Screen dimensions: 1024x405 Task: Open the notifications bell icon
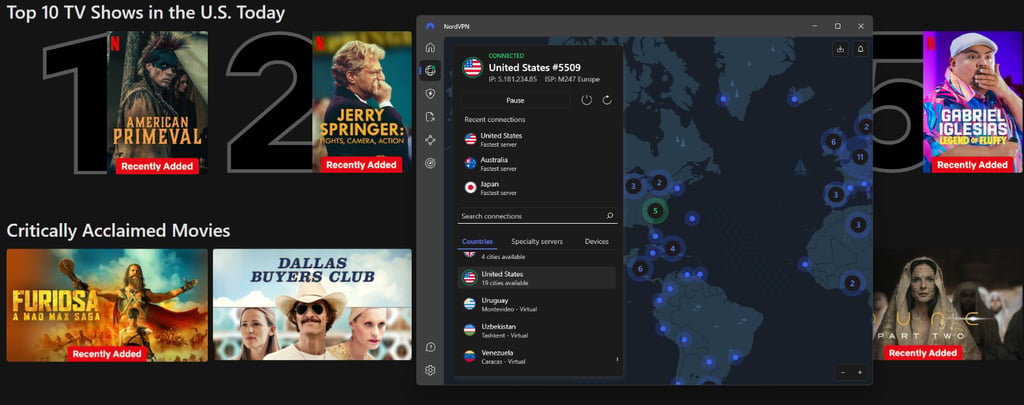coord(861,49)
